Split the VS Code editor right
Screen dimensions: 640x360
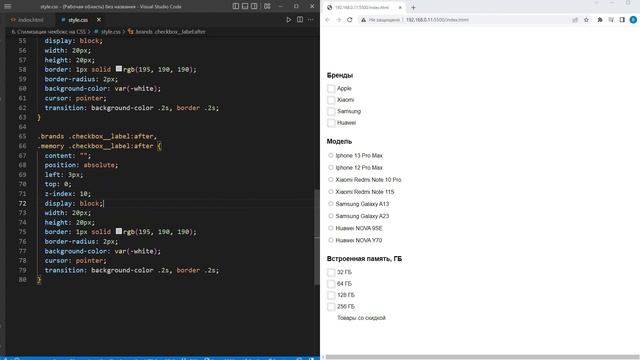coord(300,20)
